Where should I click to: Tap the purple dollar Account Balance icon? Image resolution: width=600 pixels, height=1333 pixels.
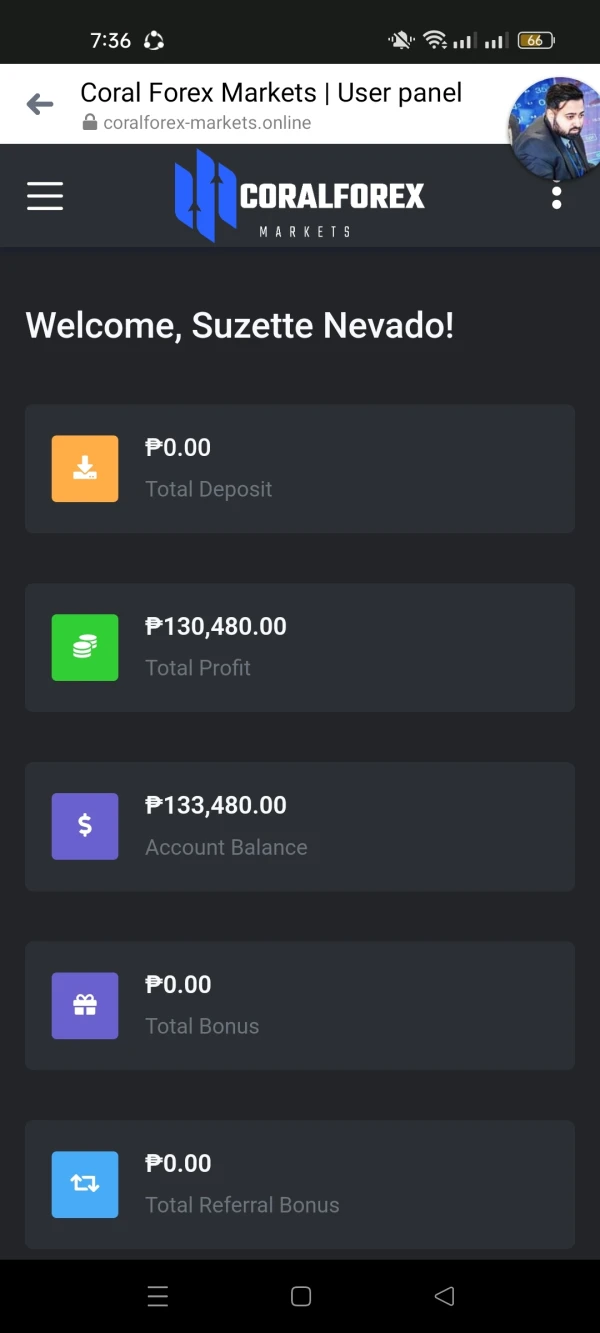(85, 826)
